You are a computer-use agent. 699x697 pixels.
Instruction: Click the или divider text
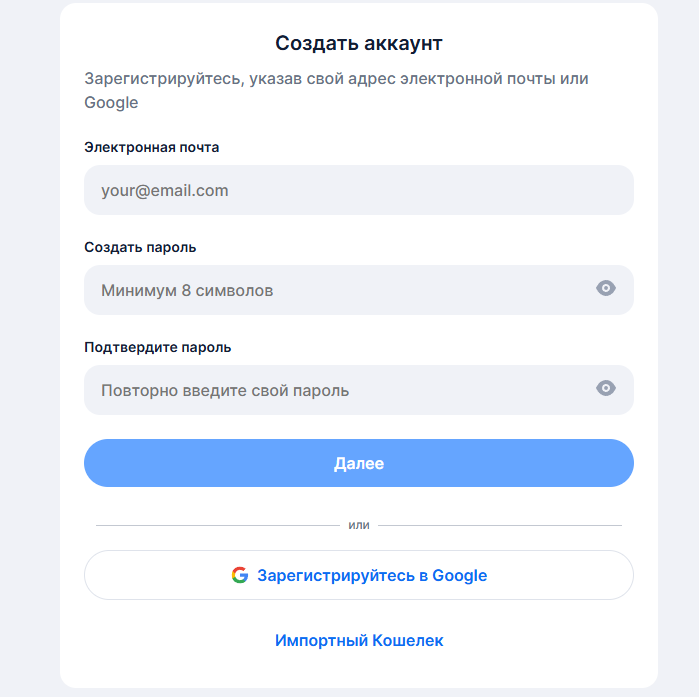[x=359, y=525]
